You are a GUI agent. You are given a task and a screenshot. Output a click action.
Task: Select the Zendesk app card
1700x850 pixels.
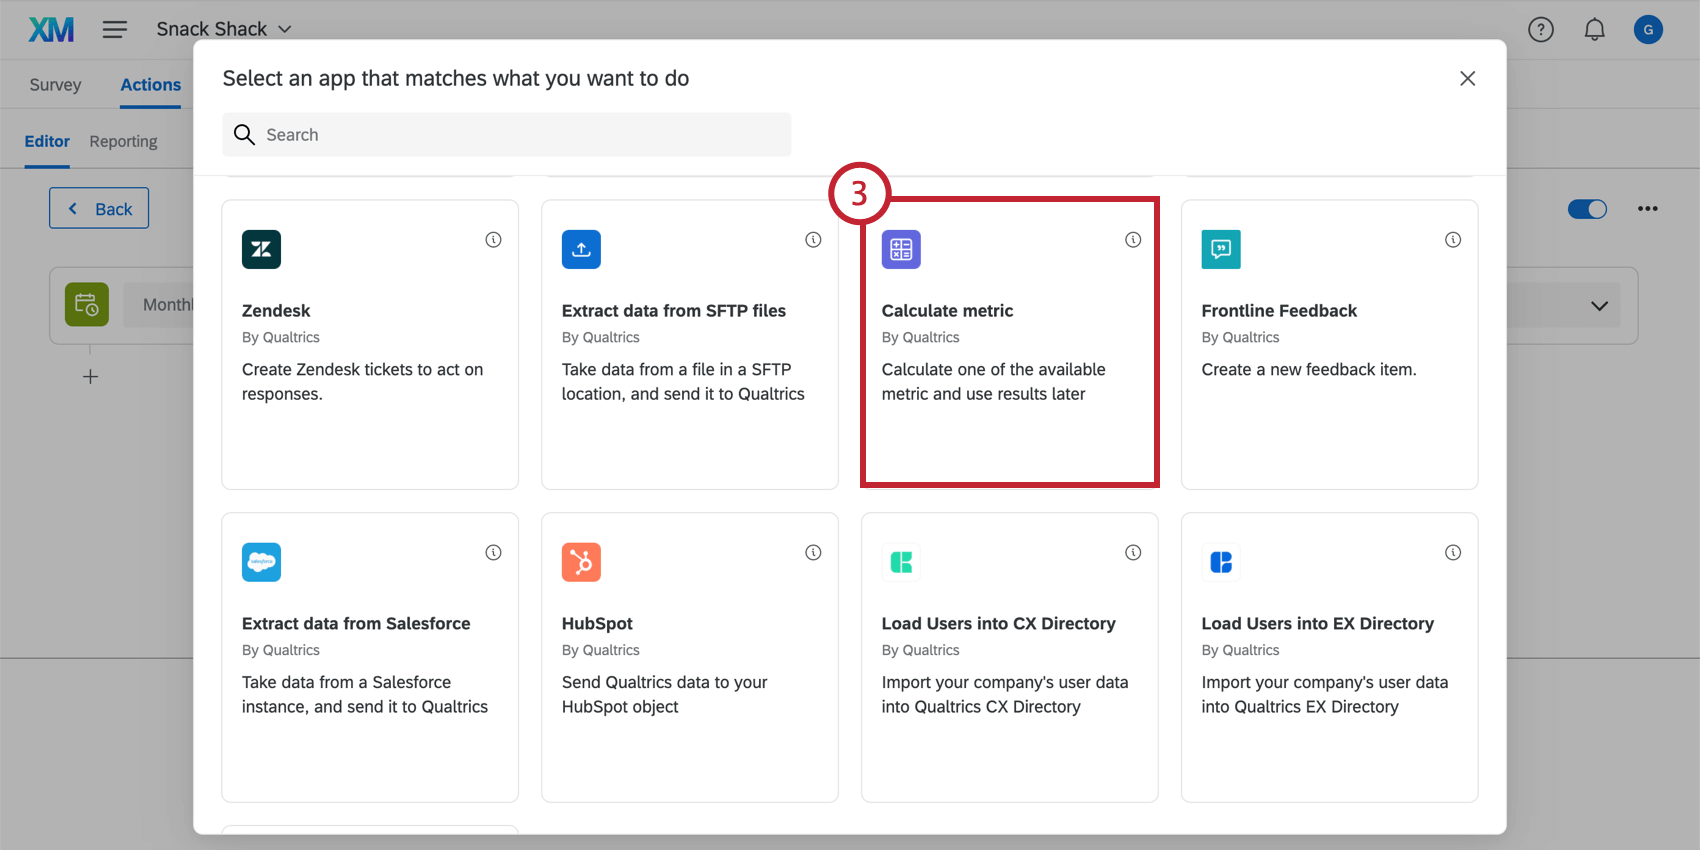click(x=370, y=345)
